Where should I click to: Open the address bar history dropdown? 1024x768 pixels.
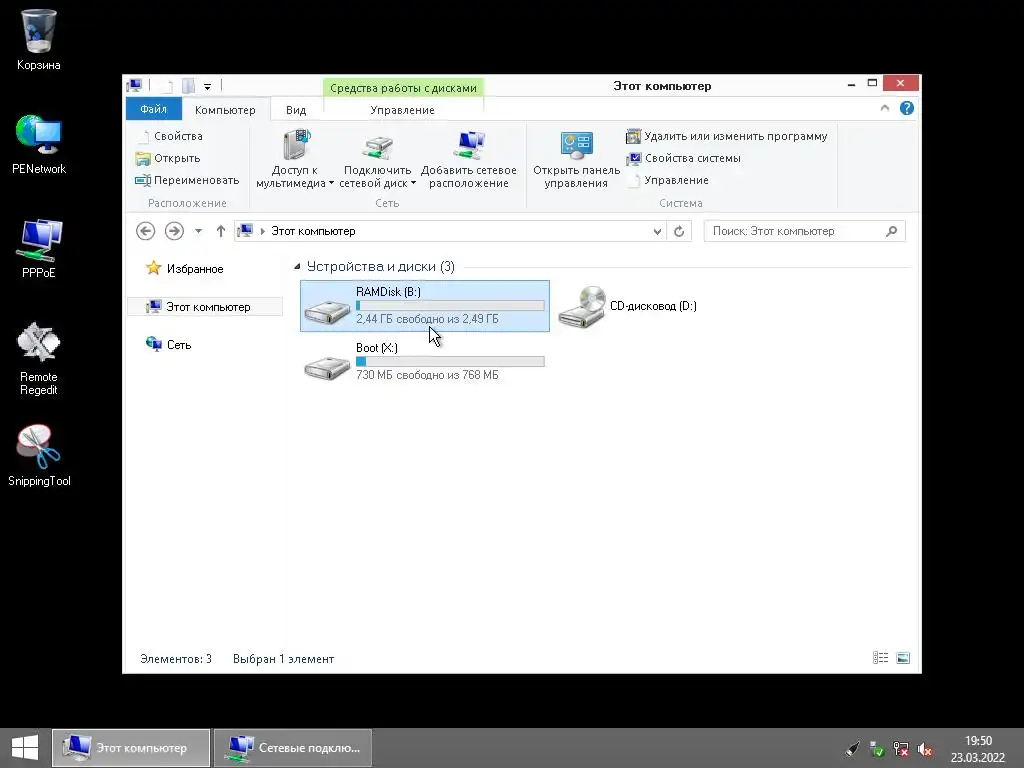coord(657,231)
